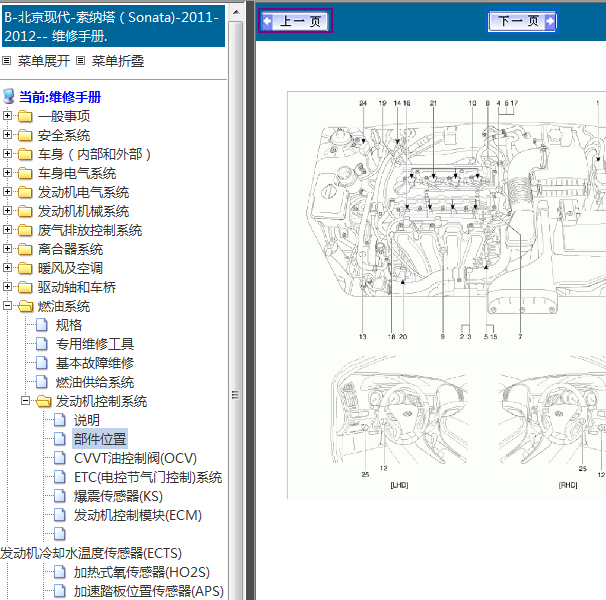The height and width of the screenshot is (600, 606).
Task: Click the page icon beside 爆震传感器(KS)
Action: (x=60, y=496)
